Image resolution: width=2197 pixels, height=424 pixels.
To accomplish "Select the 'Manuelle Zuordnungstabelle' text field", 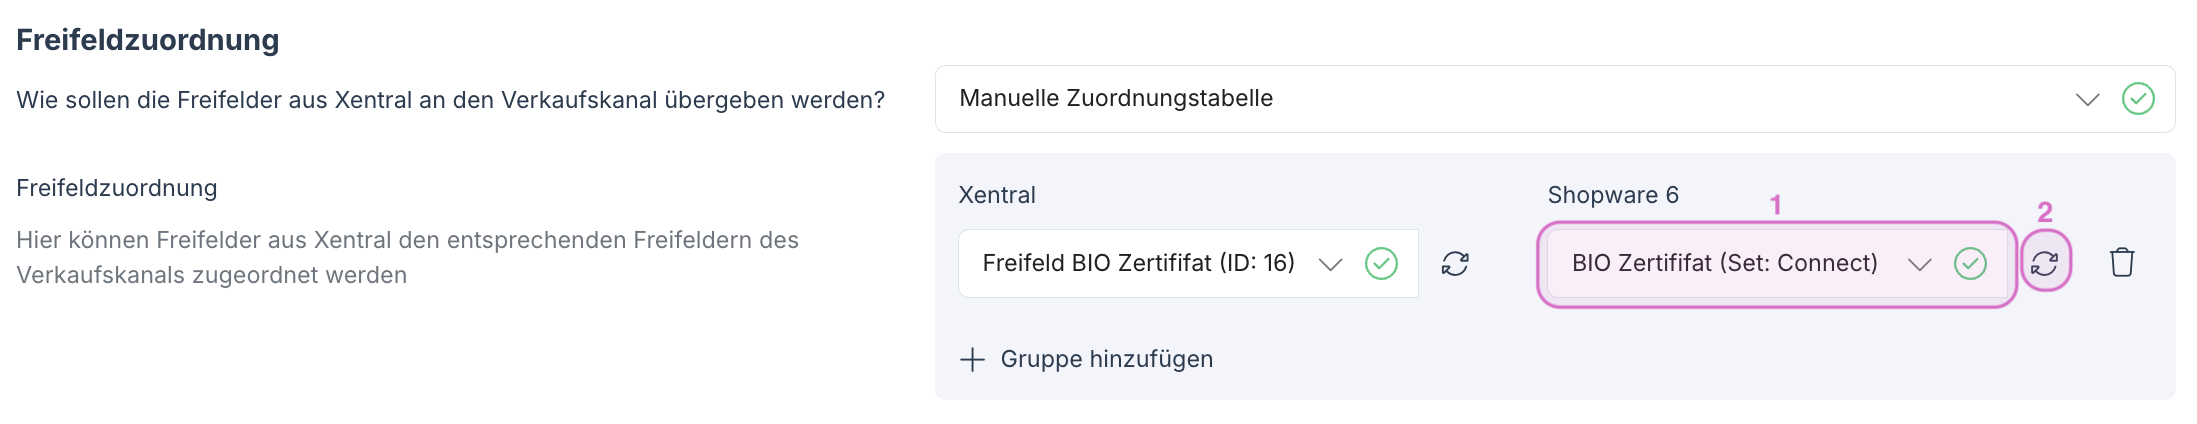I will (1116, 99).
